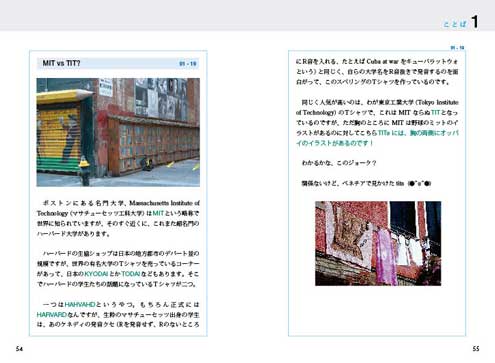Screen dimensions: 495x363
Task: Click the green 'HAHVAHD' highlighted word
Action: 80,305
